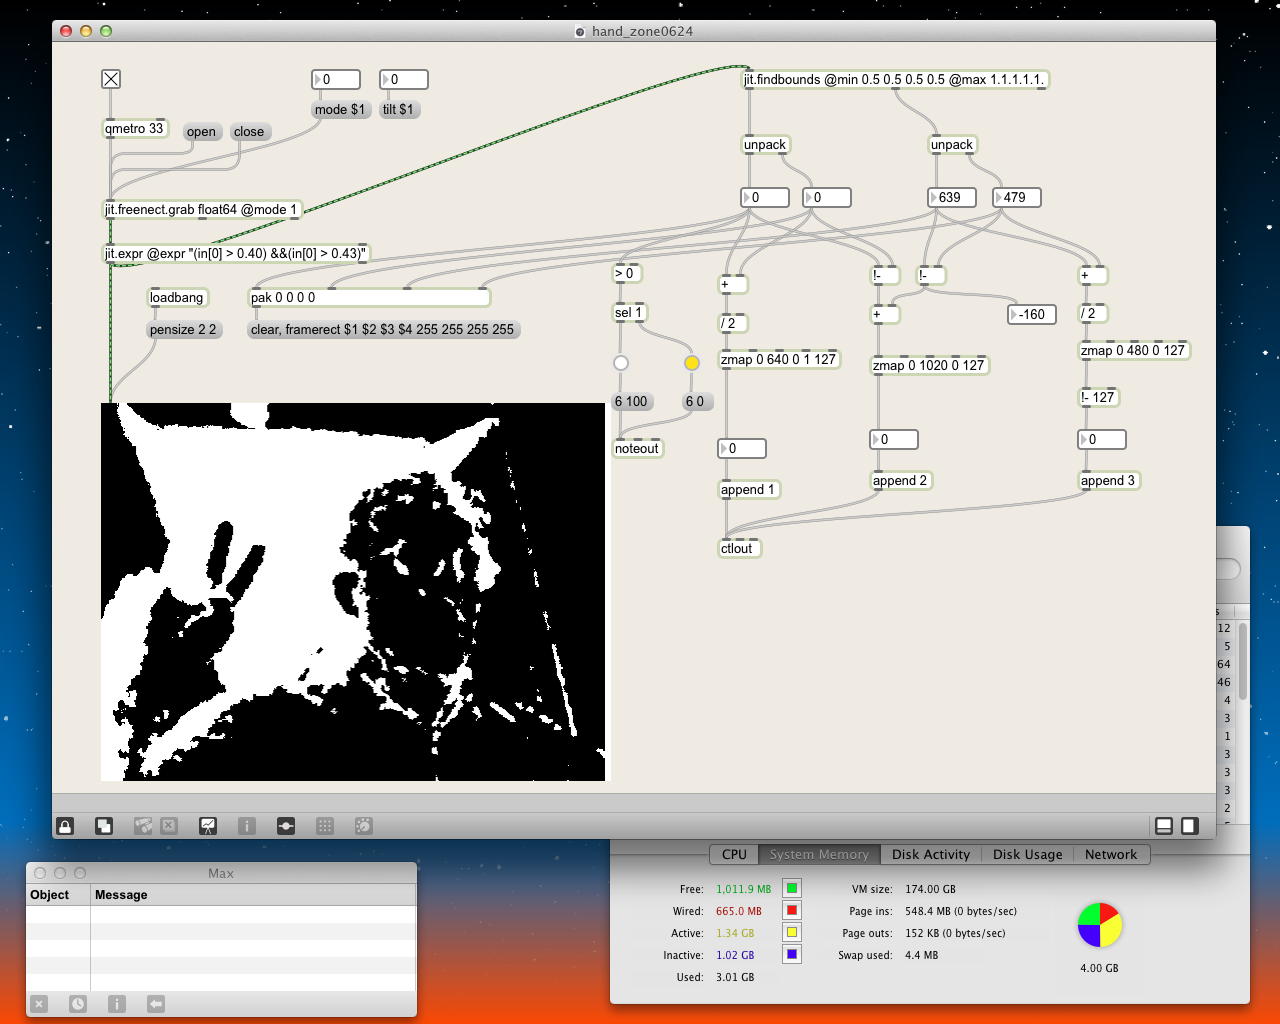Click the number box showing 639
The image size is (1280, 1024).
952,198
